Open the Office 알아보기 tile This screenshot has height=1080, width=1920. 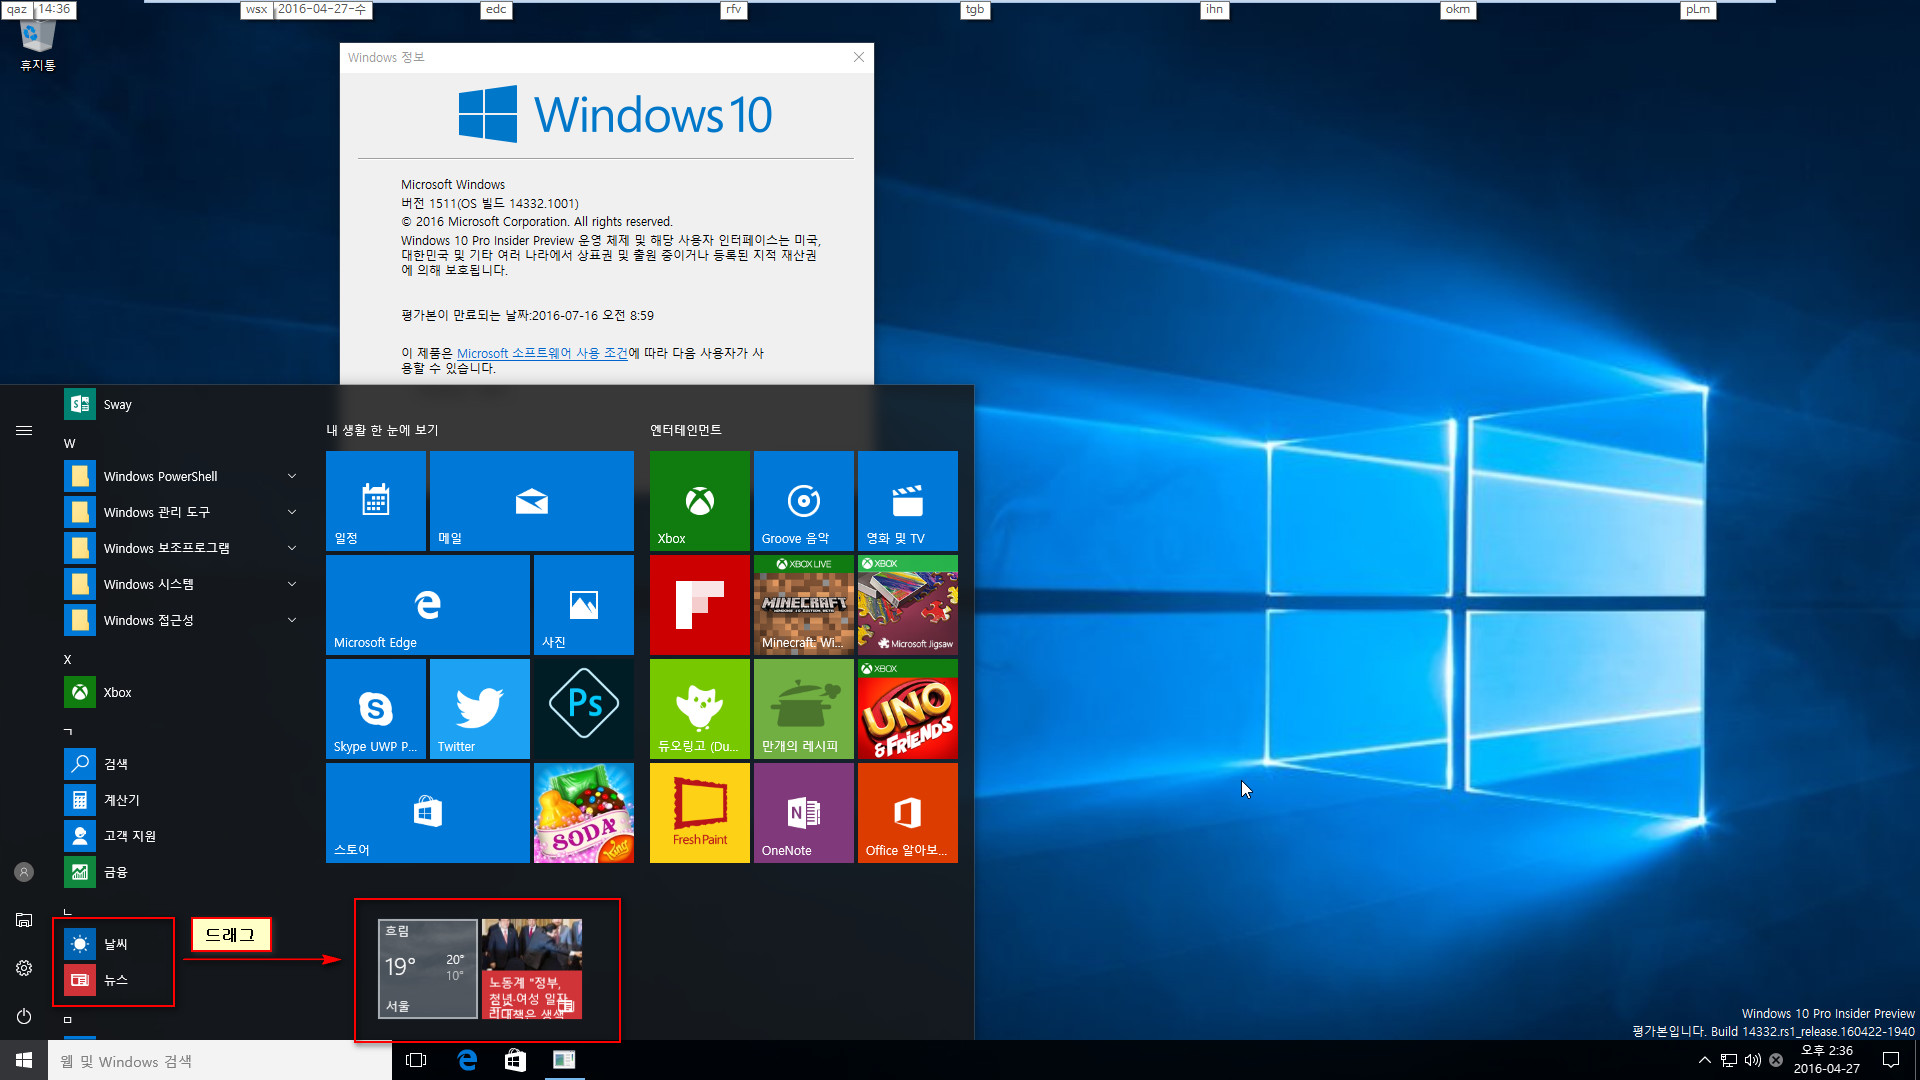[908, 813]
